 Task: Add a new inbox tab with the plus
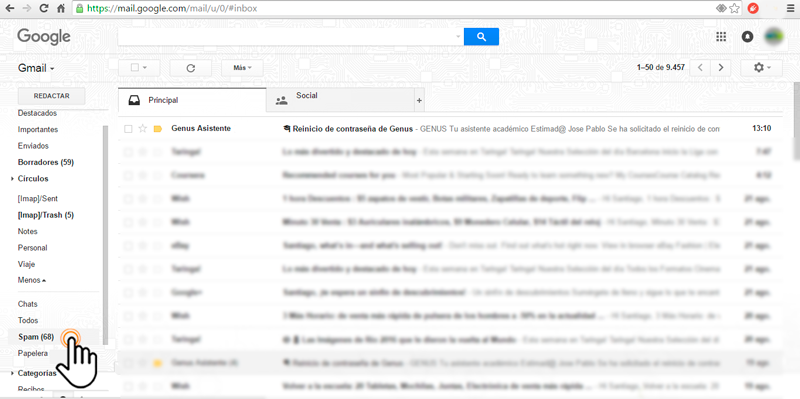coord(419,101)
